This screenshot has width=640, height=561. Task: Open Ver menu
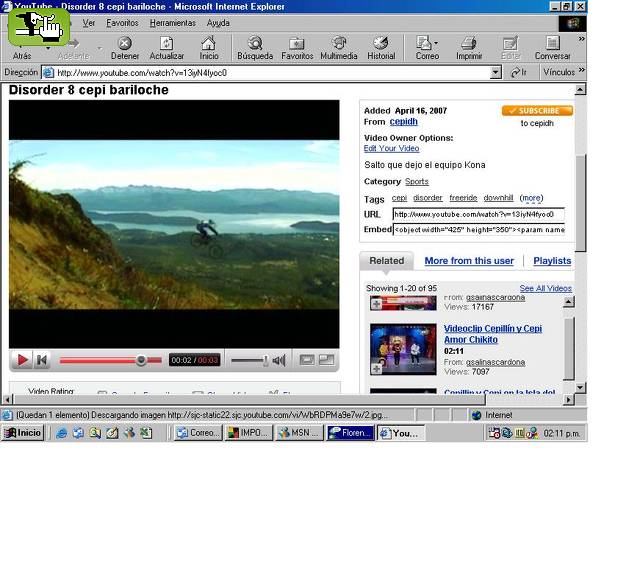point(89,23)
